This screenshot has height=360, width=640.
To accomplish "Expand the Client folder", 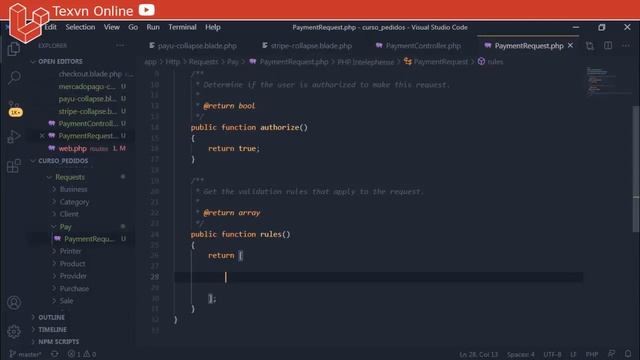I will (69, 214).
